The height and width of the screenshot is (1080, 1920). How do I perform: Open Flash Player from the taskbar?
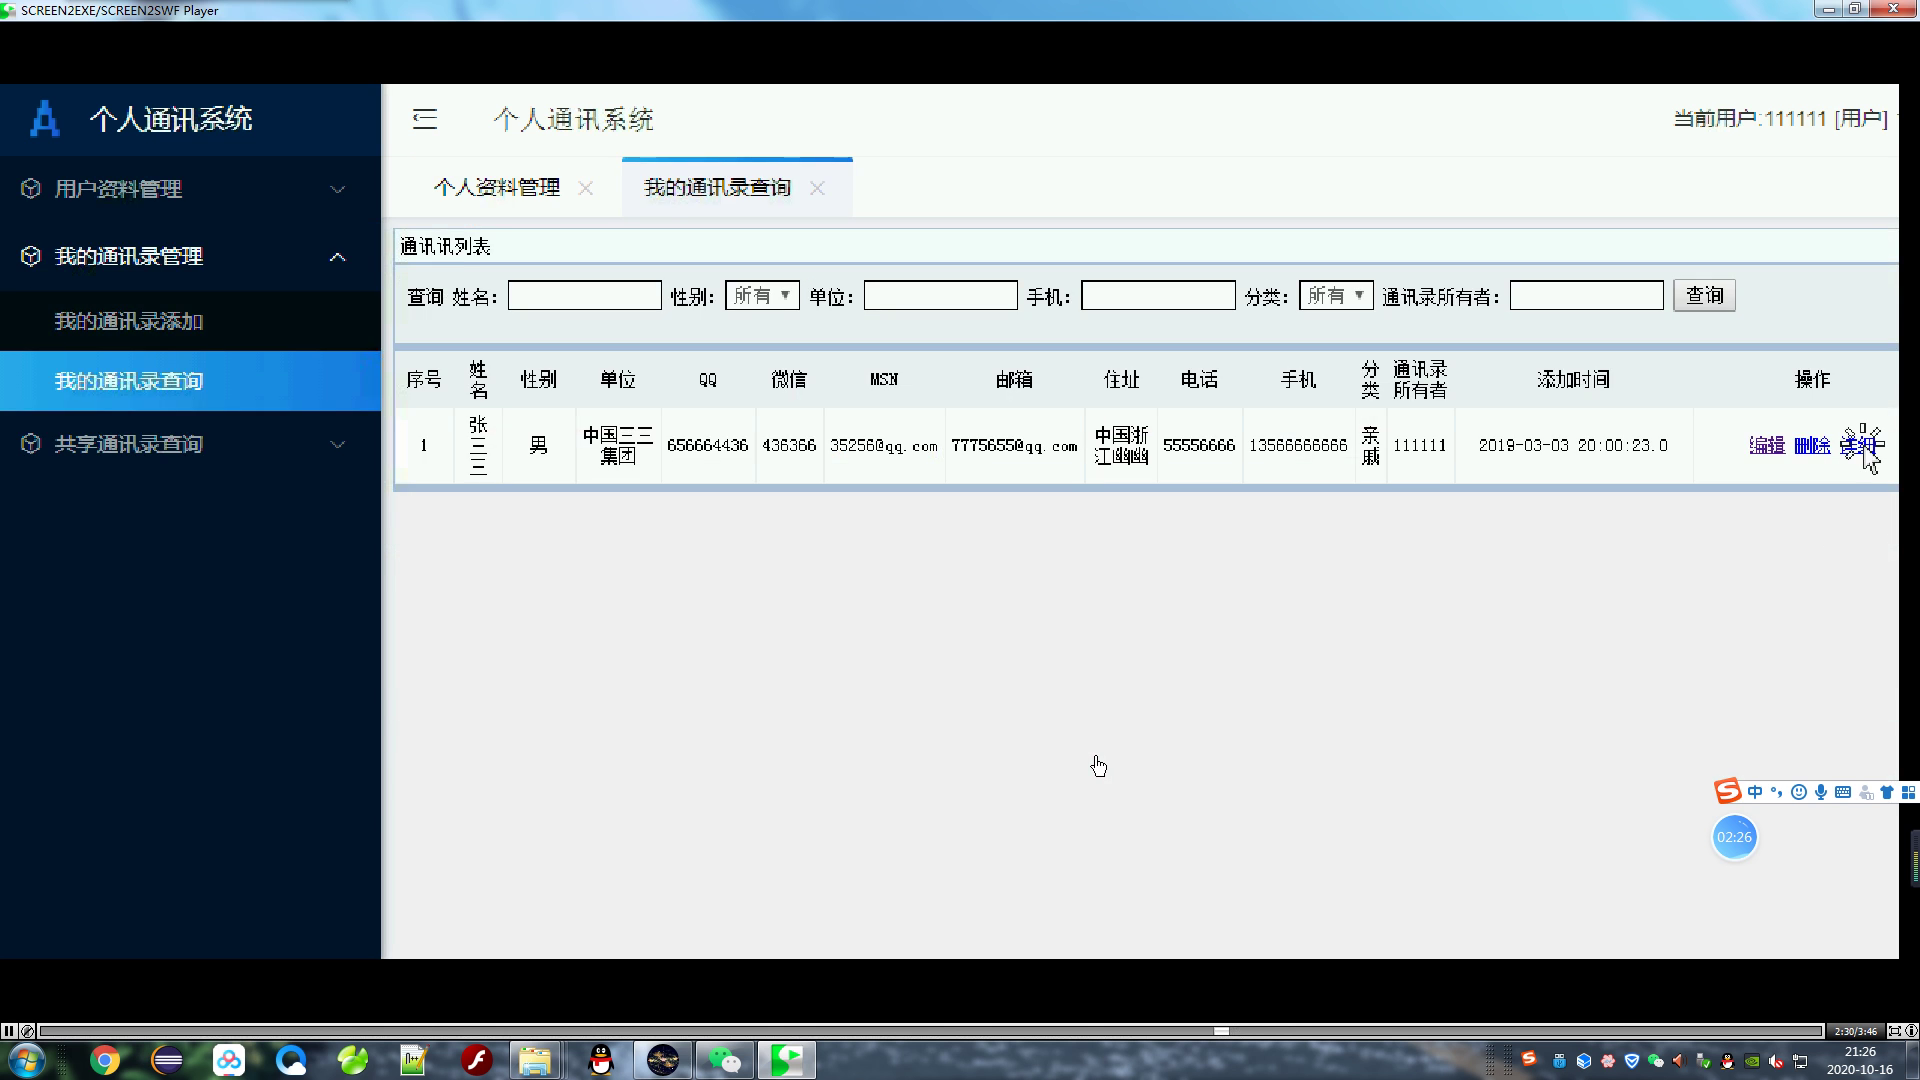[x=477, y=1060]
